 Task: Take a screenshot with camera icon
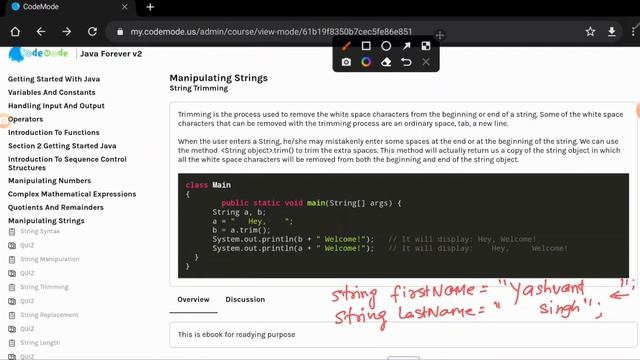click(x=346, y=62)
